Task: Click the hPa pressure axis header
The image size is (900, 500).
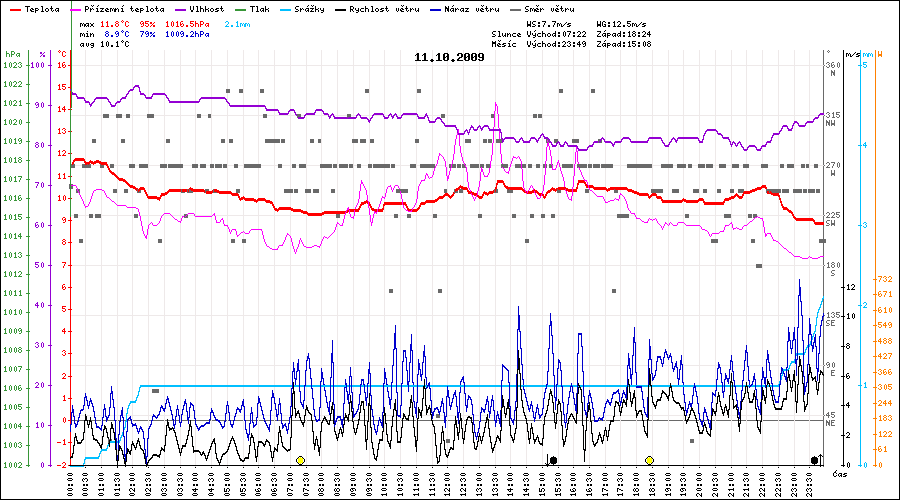Action: [12, 53]
